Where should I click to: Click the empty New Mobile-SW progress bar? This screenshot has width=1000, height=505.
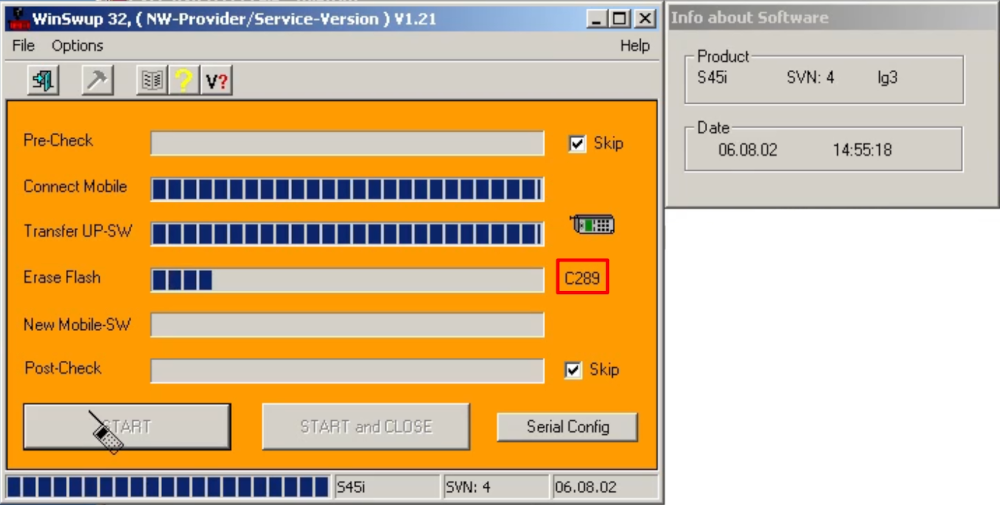click(x=347, y=325)
